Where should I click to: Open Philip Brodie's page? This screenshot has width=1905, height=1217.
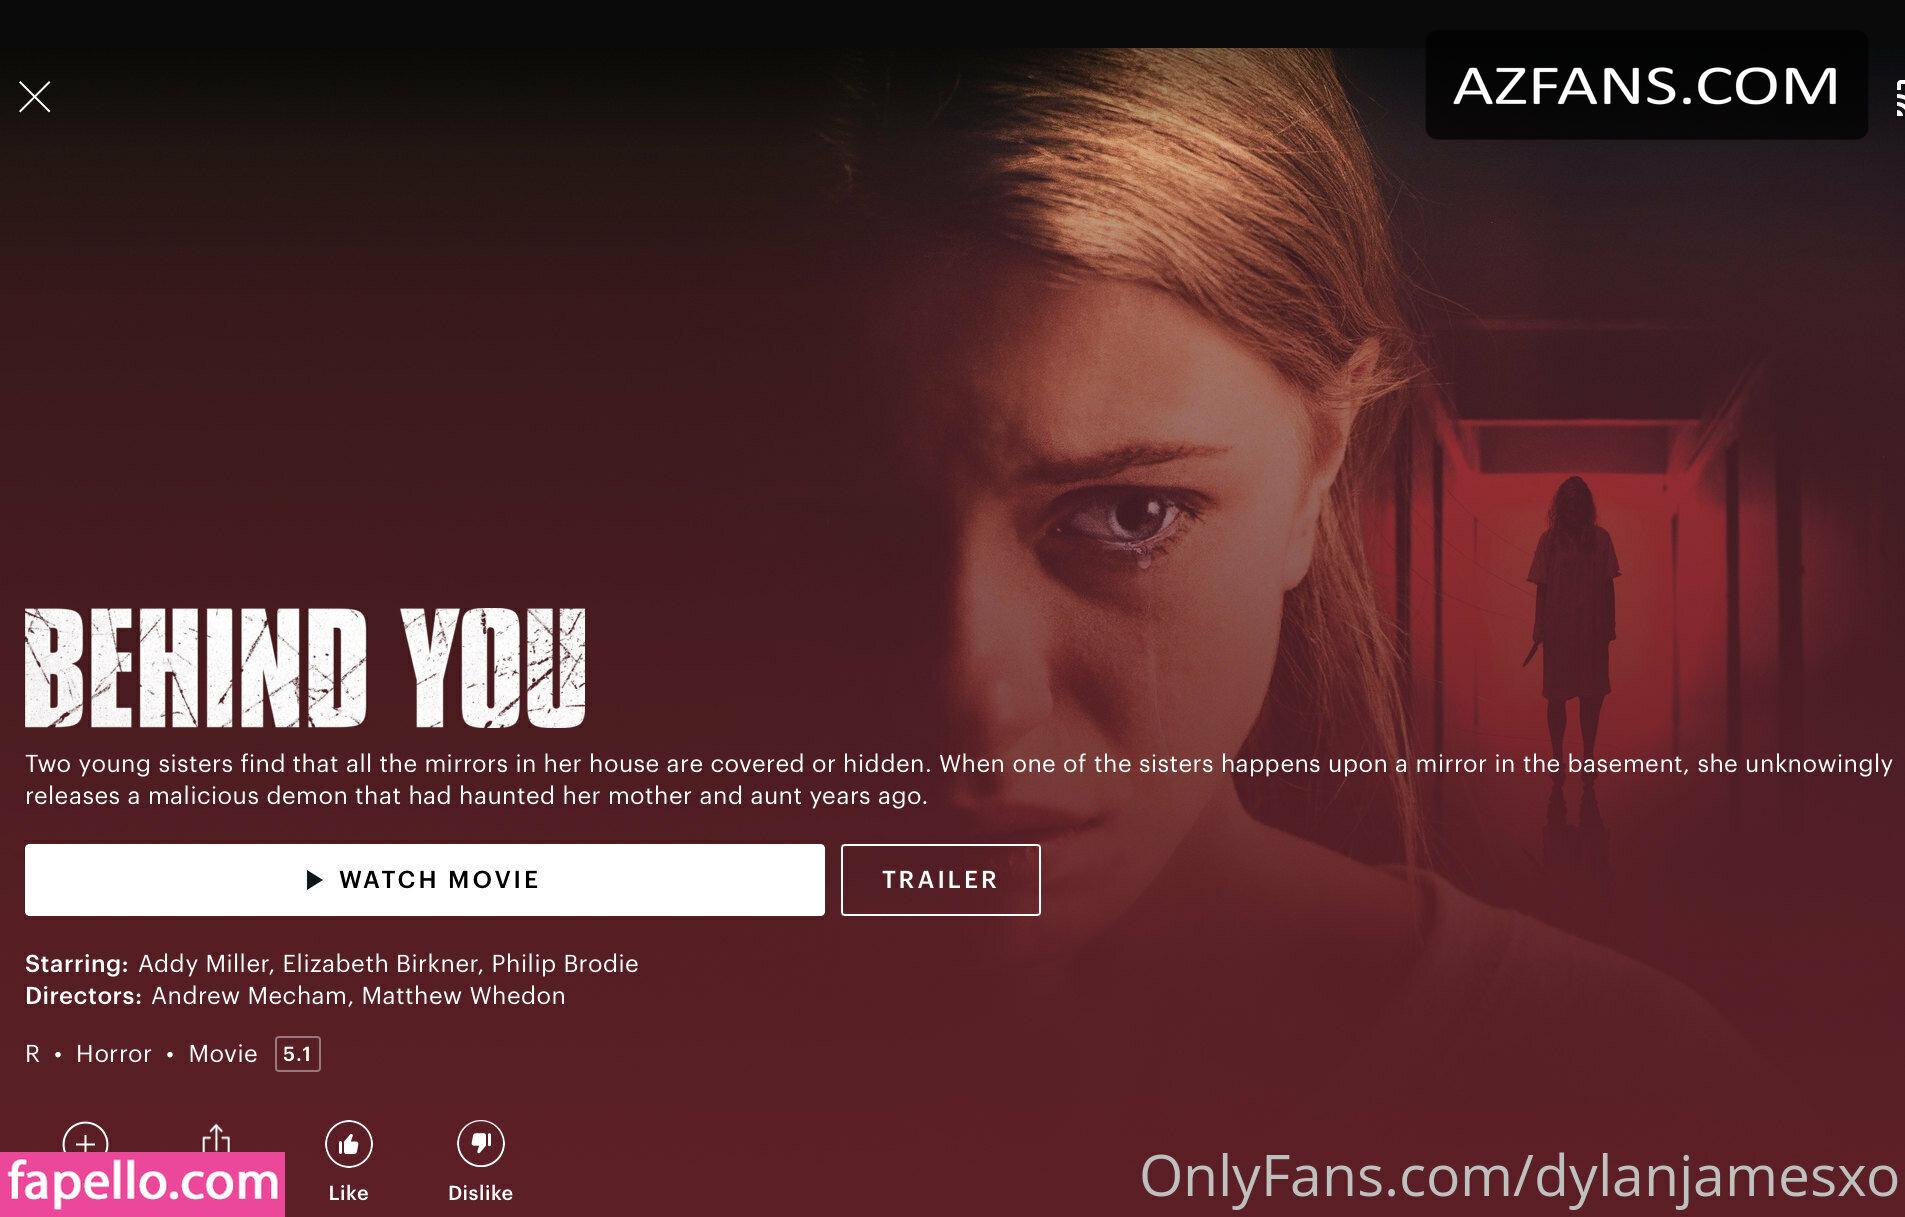click(565, 964)
